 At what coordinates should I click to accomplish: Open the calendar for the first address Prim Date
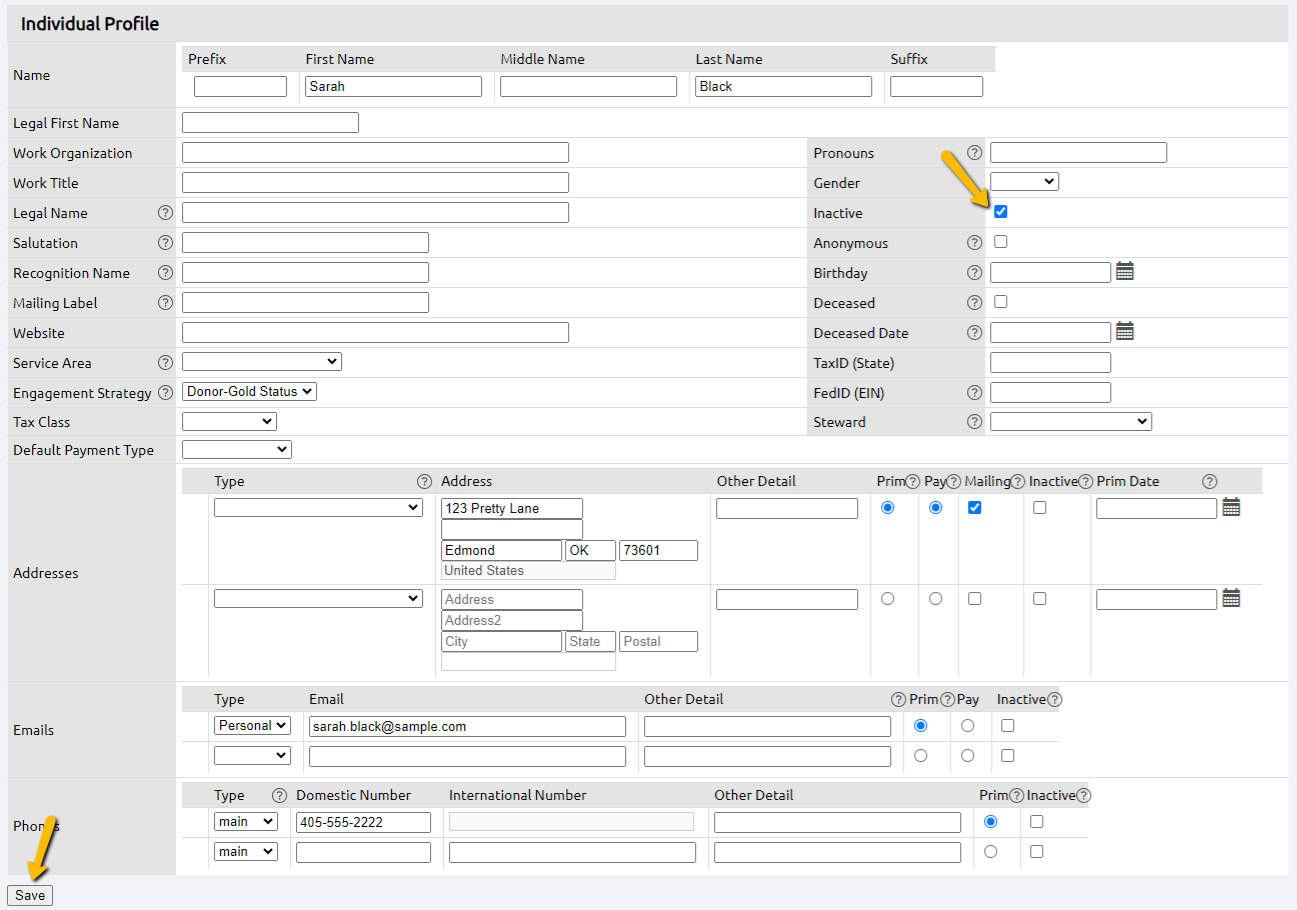pos(1231,507)
